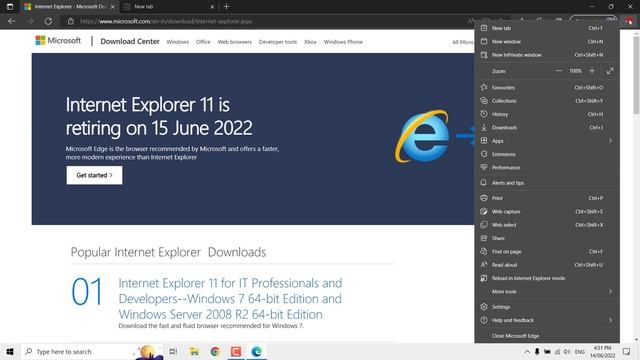Open the Web browsers navigation link
Viewport: 640px width, 360px height.
tap(235, 42)
